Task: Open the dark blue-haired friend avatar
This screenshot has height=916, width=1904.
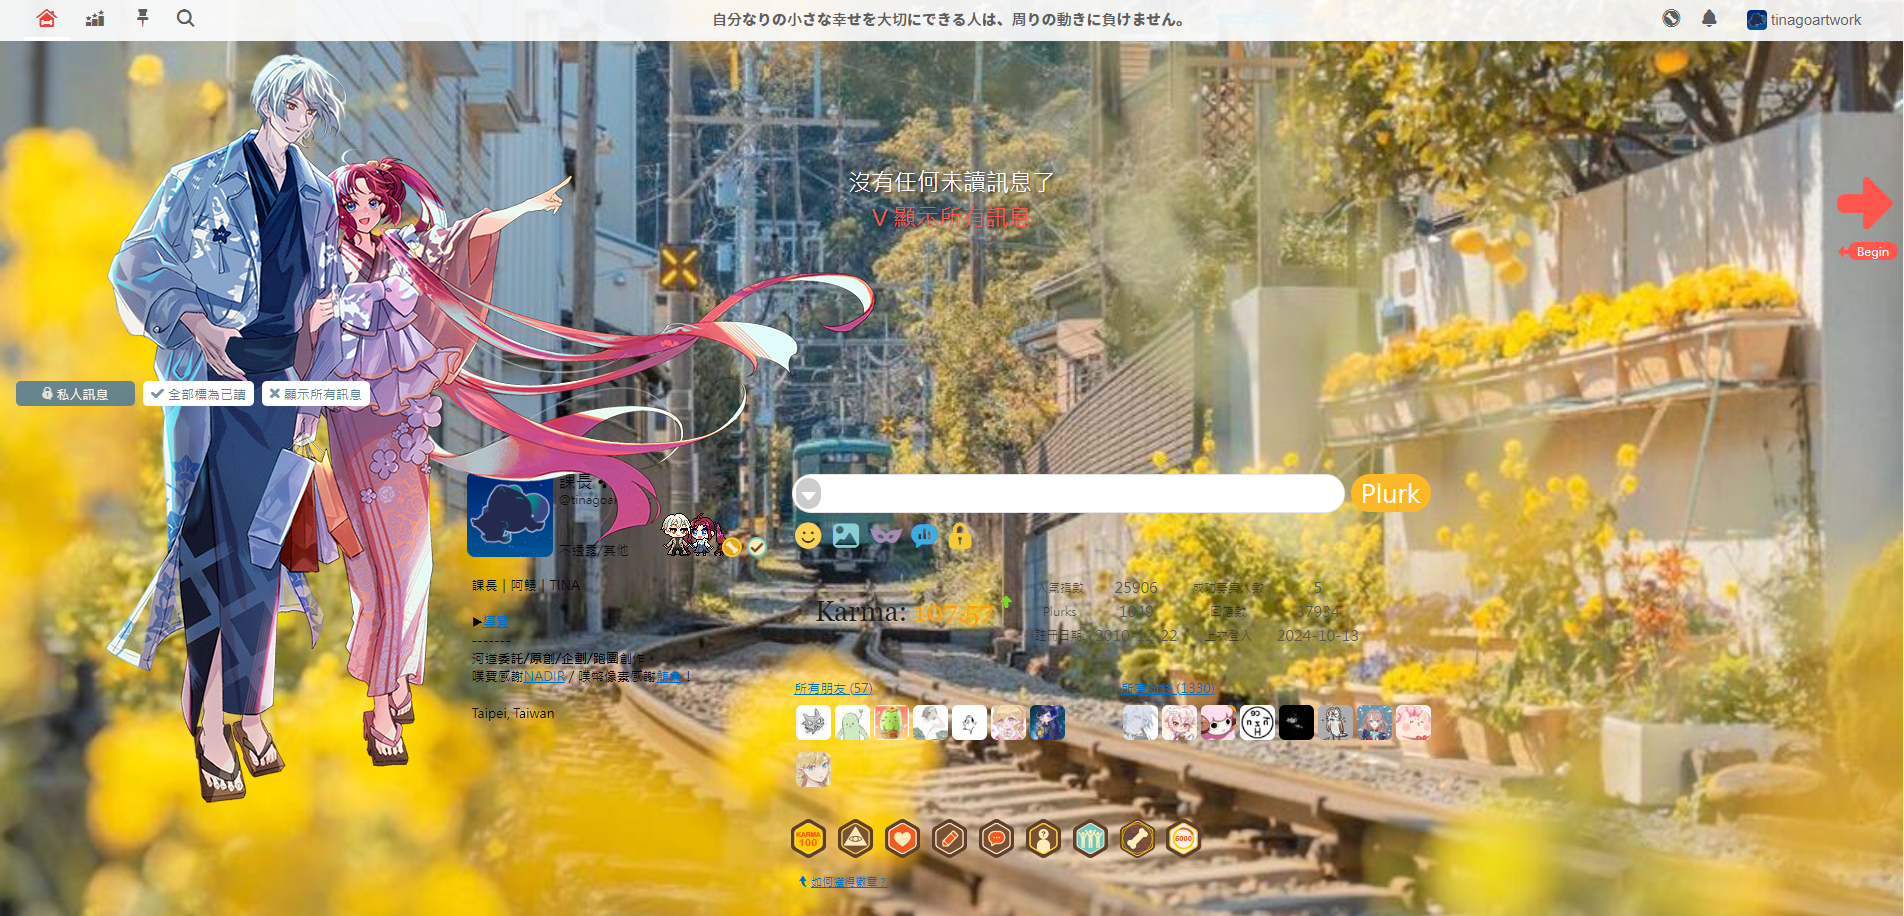Action: click(x=1047, y=722)
